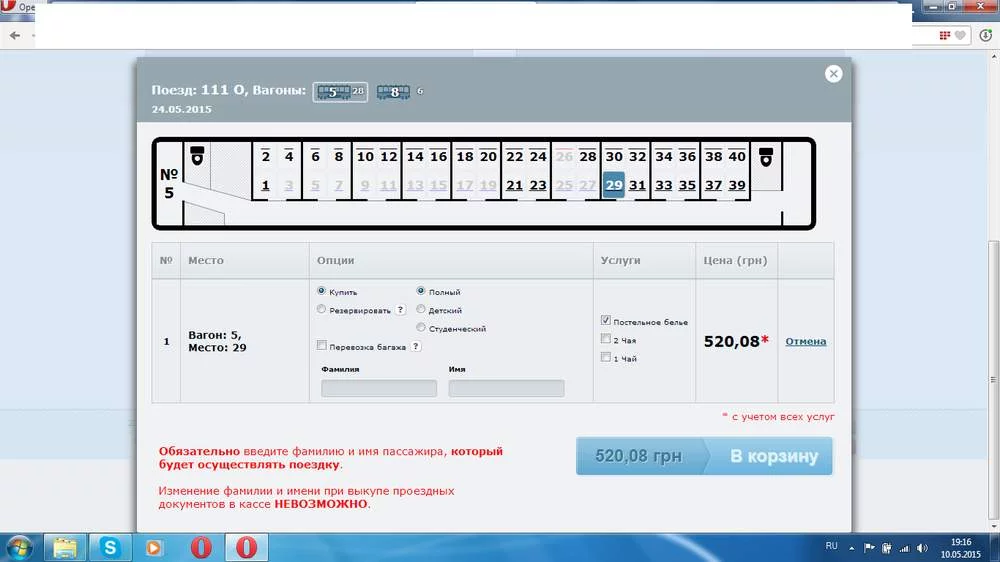1000x562 pixels.
Task: Uncheck Постельное белье service
Action: click(605, 320)
